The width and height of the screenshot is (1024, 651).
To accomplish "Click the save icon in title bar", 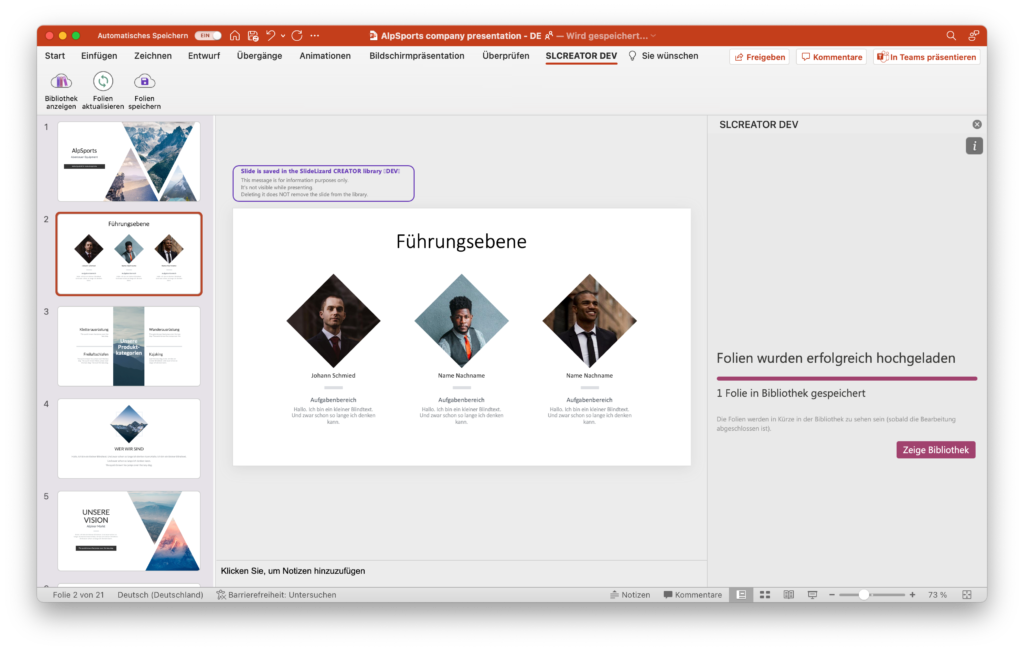I will [253, 36].
